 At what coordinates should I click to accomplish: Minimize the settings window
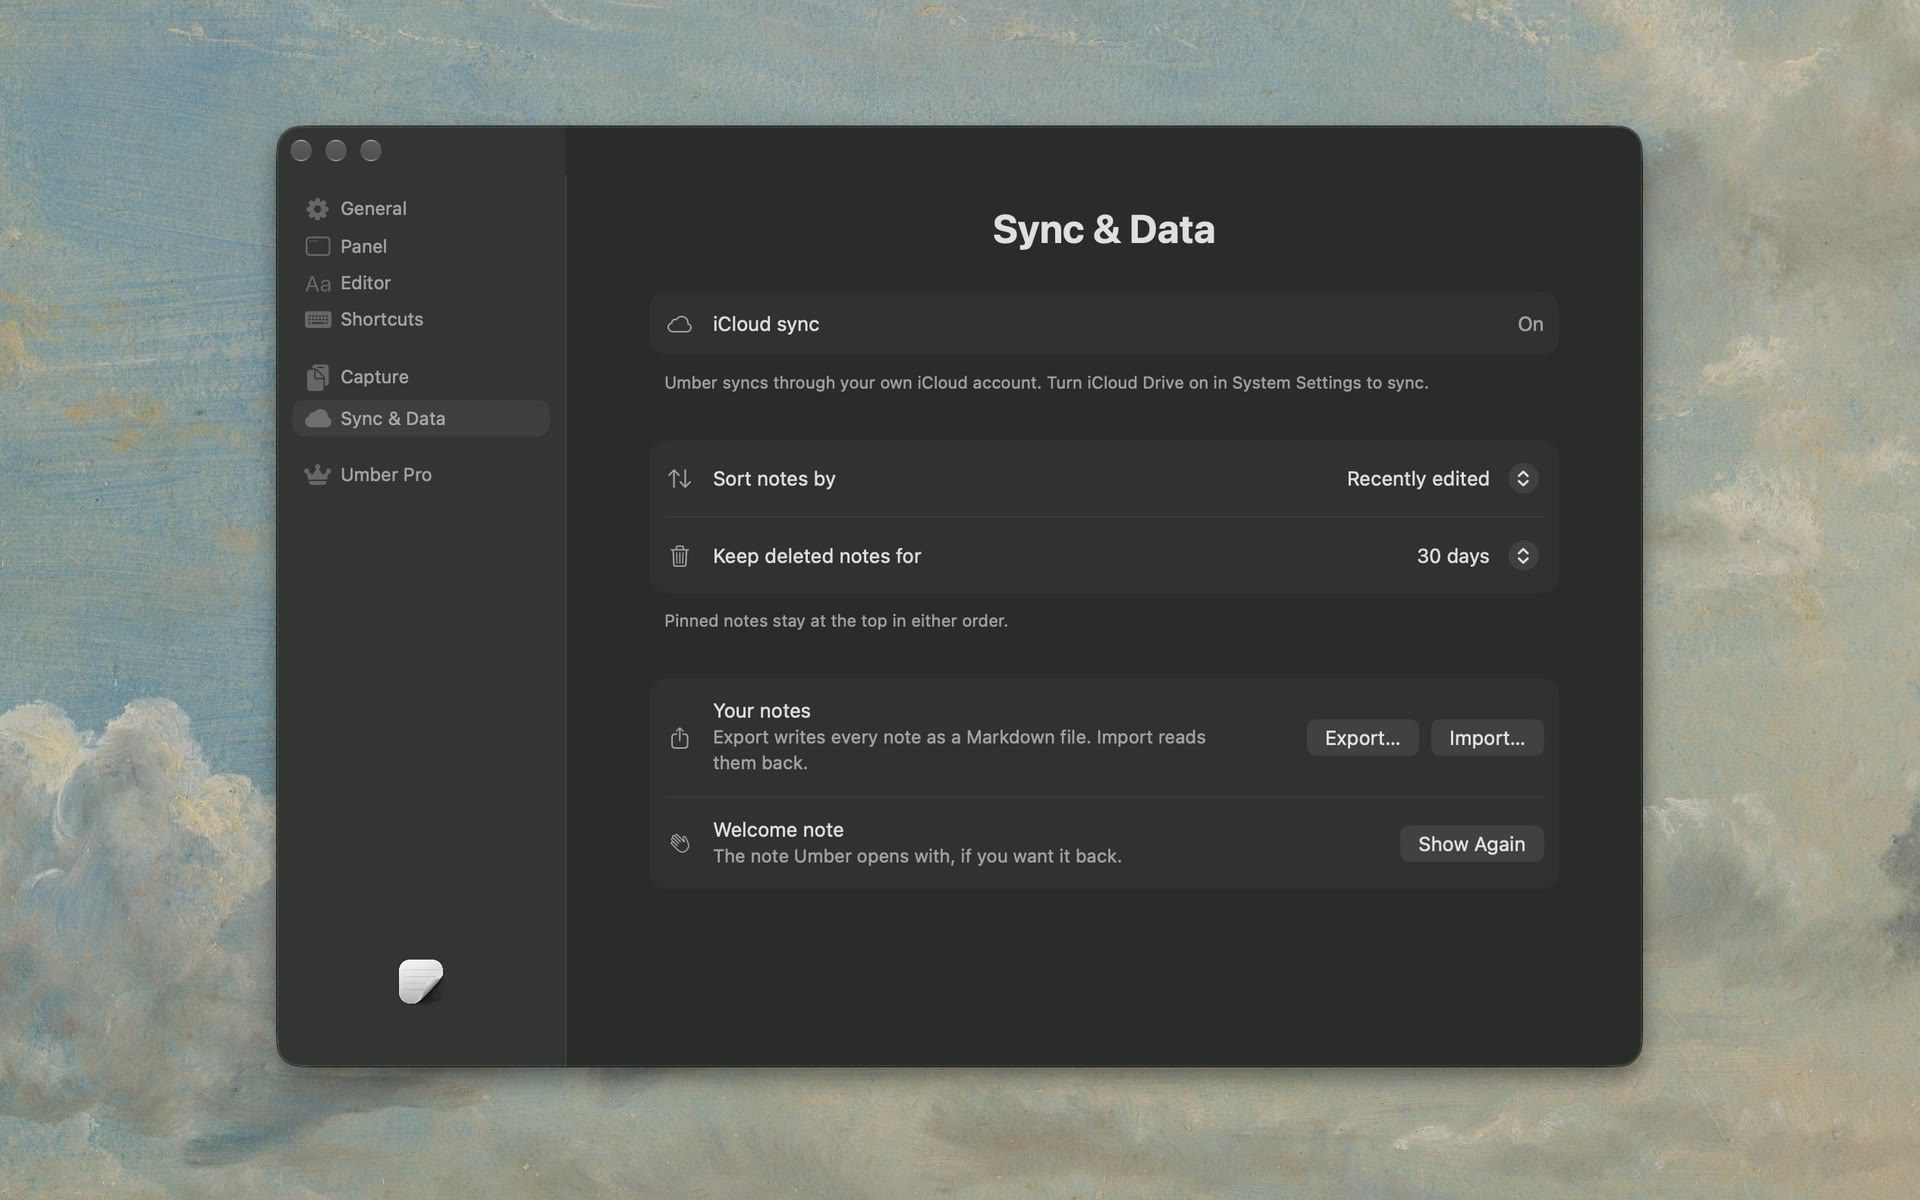(336, 151)
